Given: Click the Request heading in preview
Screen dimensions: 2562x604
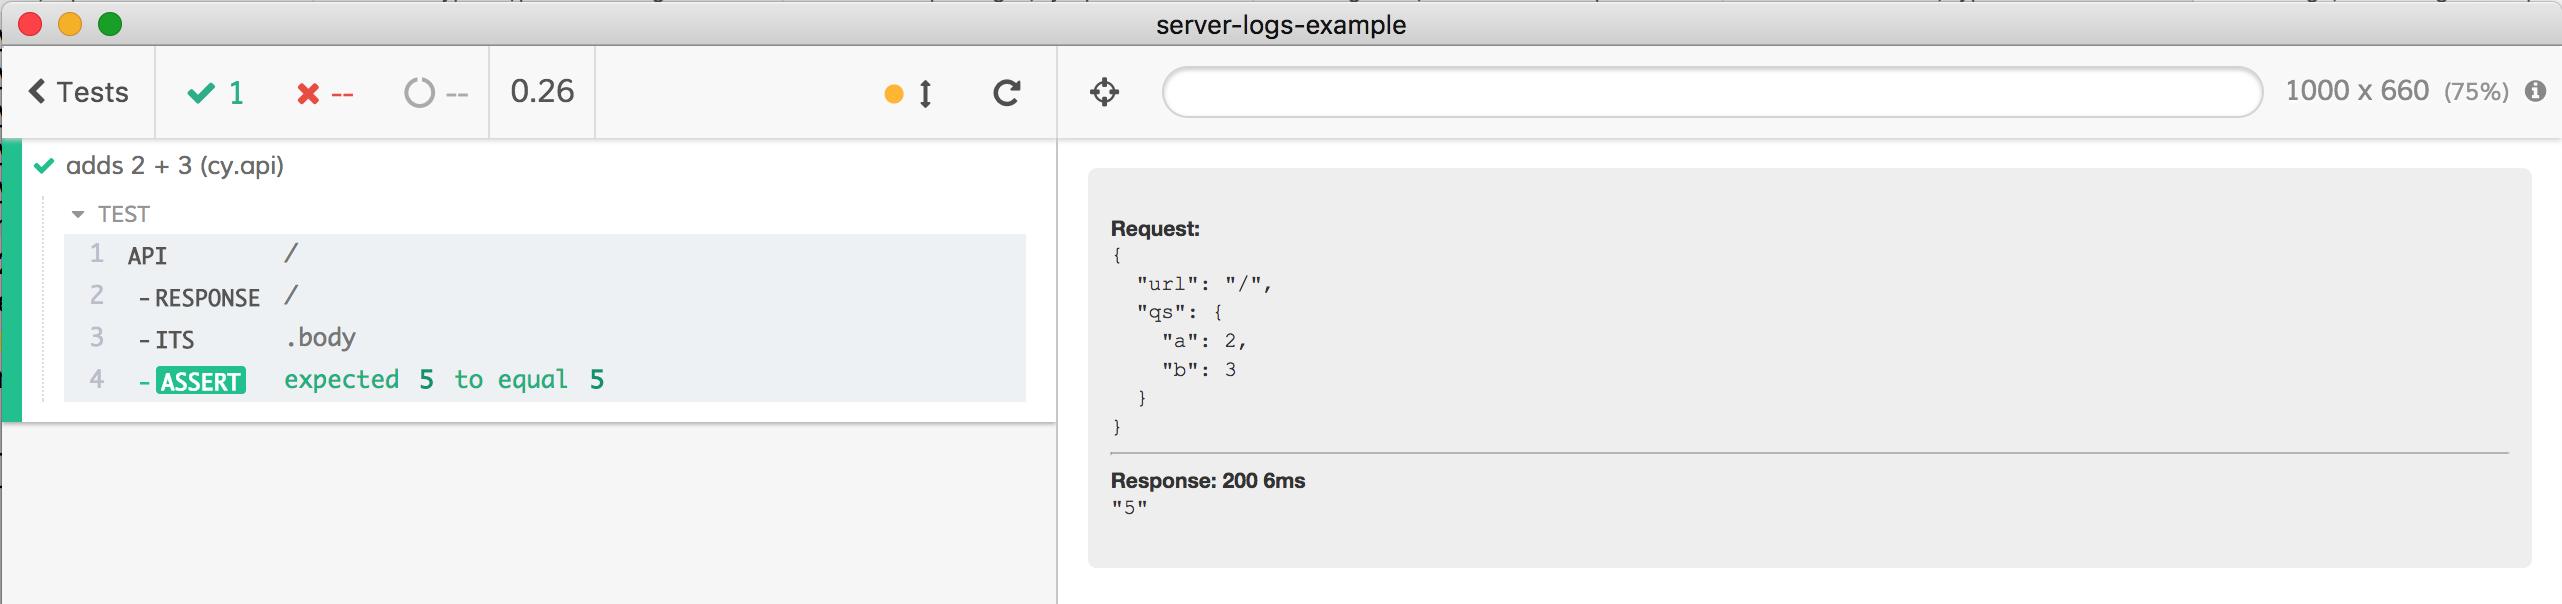Looking at the screenshot, I should (1155, 229).
